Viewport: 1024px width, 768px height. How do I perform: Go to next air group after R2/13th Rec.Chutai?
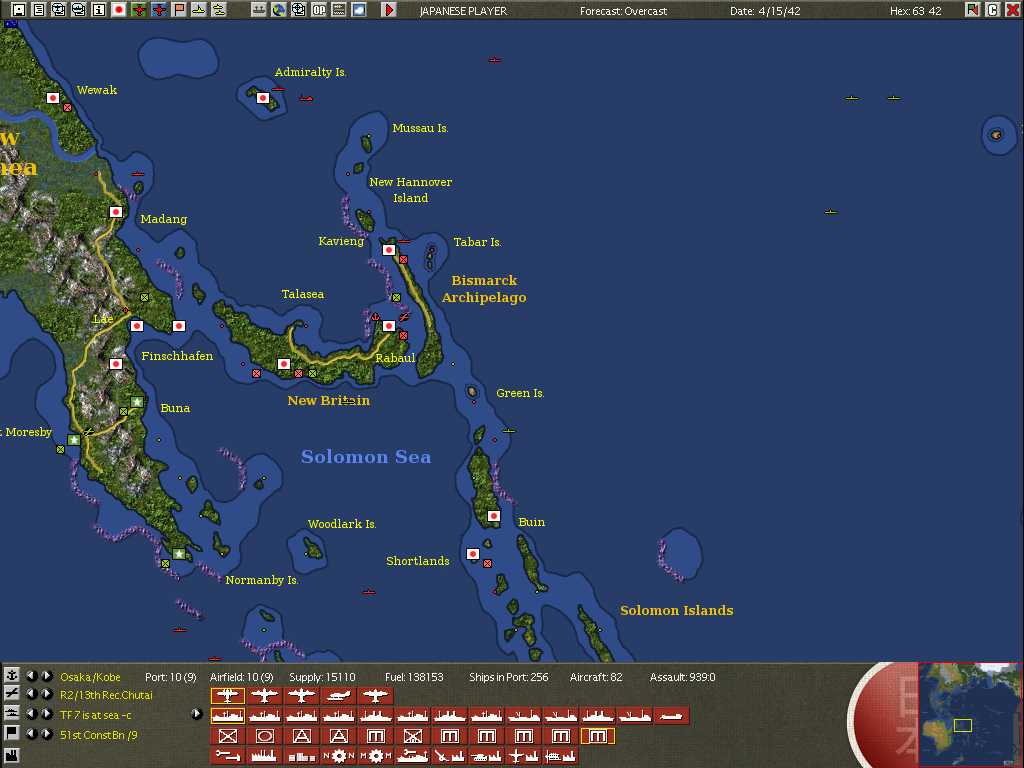46,694
